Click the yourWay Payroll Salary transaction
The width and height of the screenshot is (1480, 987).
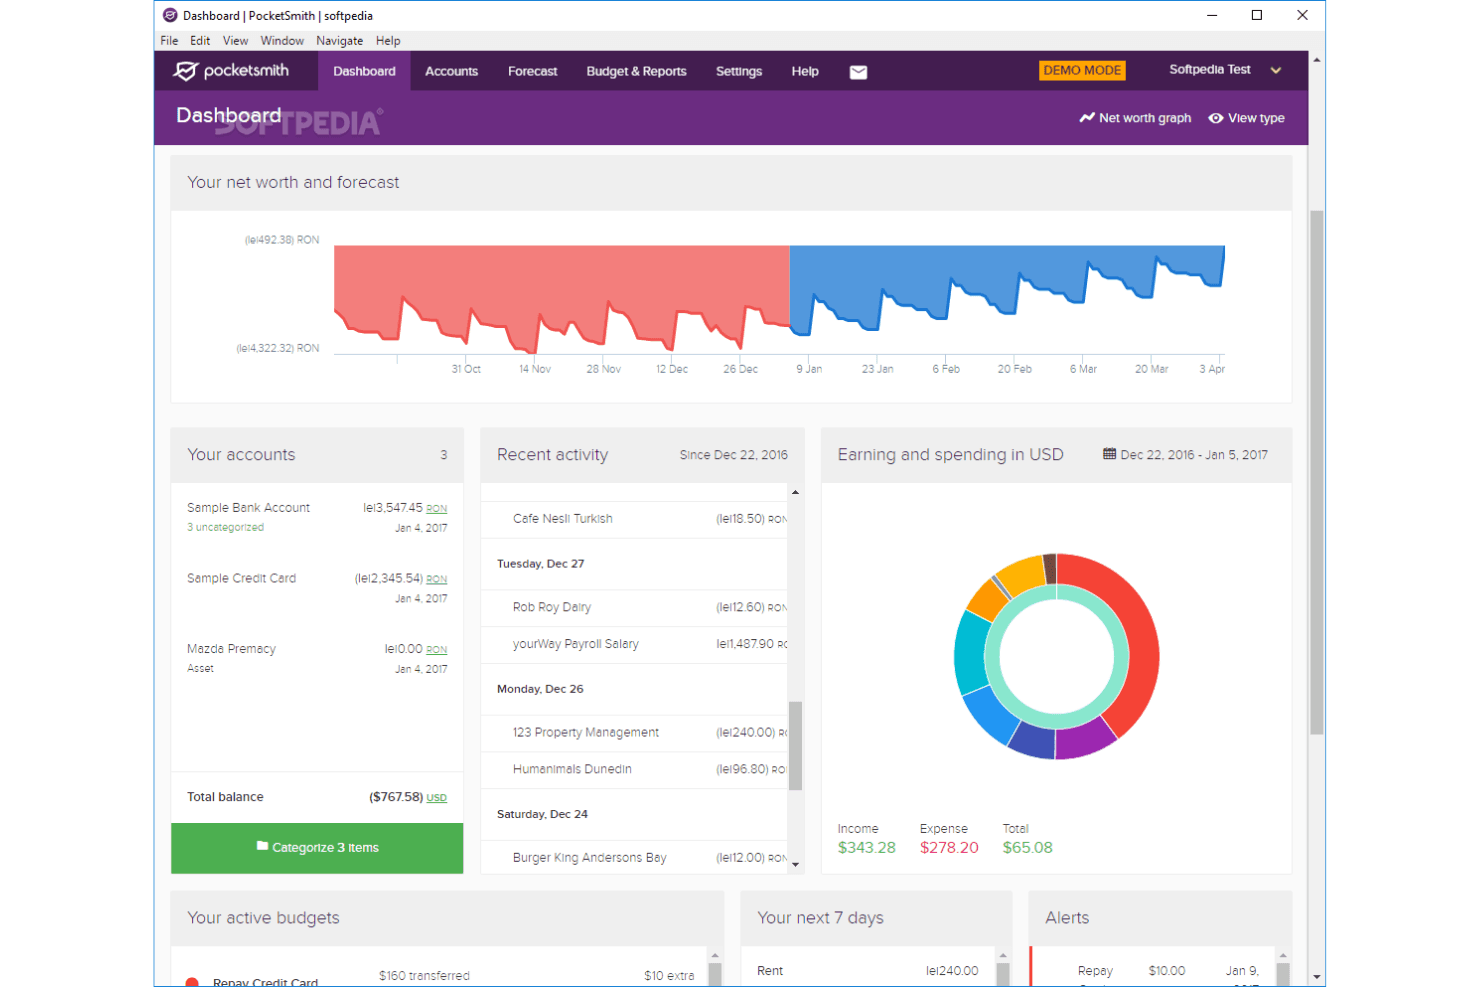pyautogui.click(x=634, y=645)
